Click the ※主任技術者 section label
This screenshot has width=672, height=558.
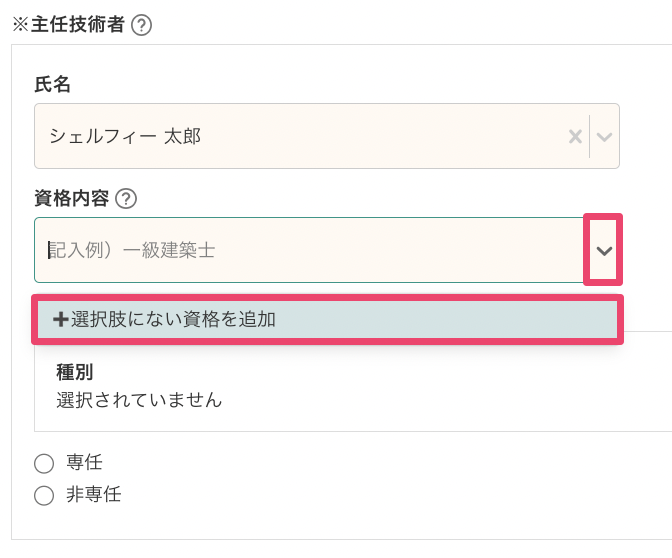tap(68, 26)
